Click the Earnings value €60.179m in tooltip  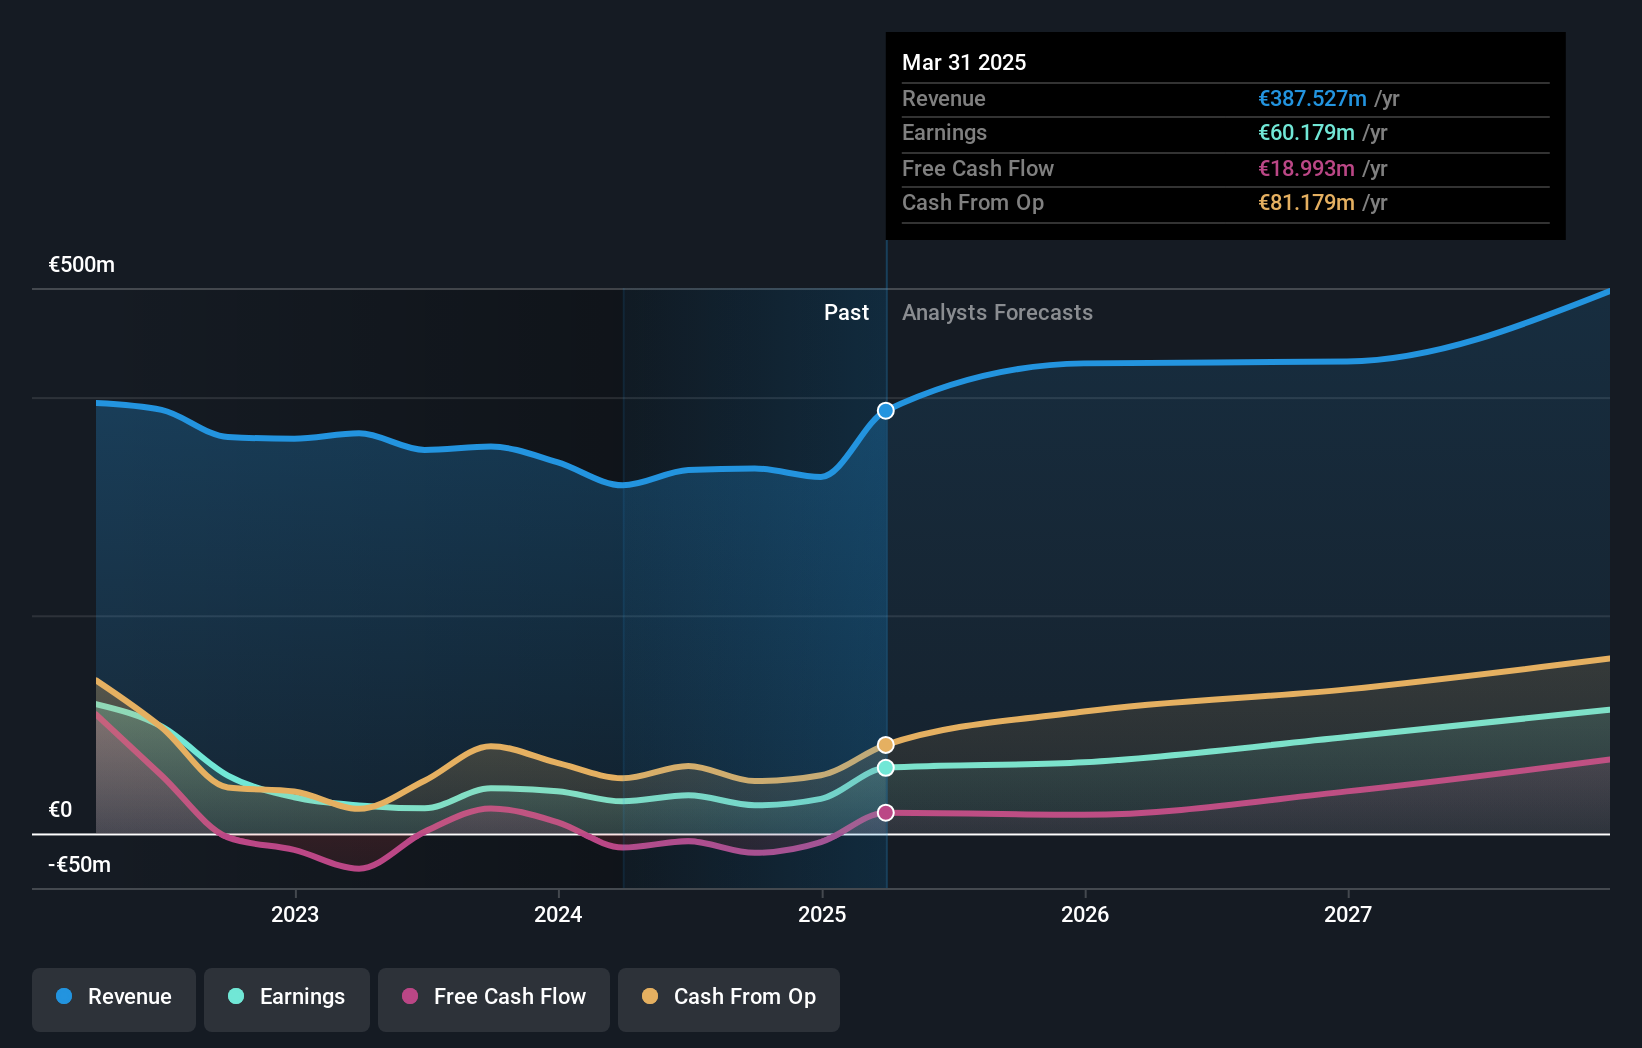click(x=1306, y=132)
